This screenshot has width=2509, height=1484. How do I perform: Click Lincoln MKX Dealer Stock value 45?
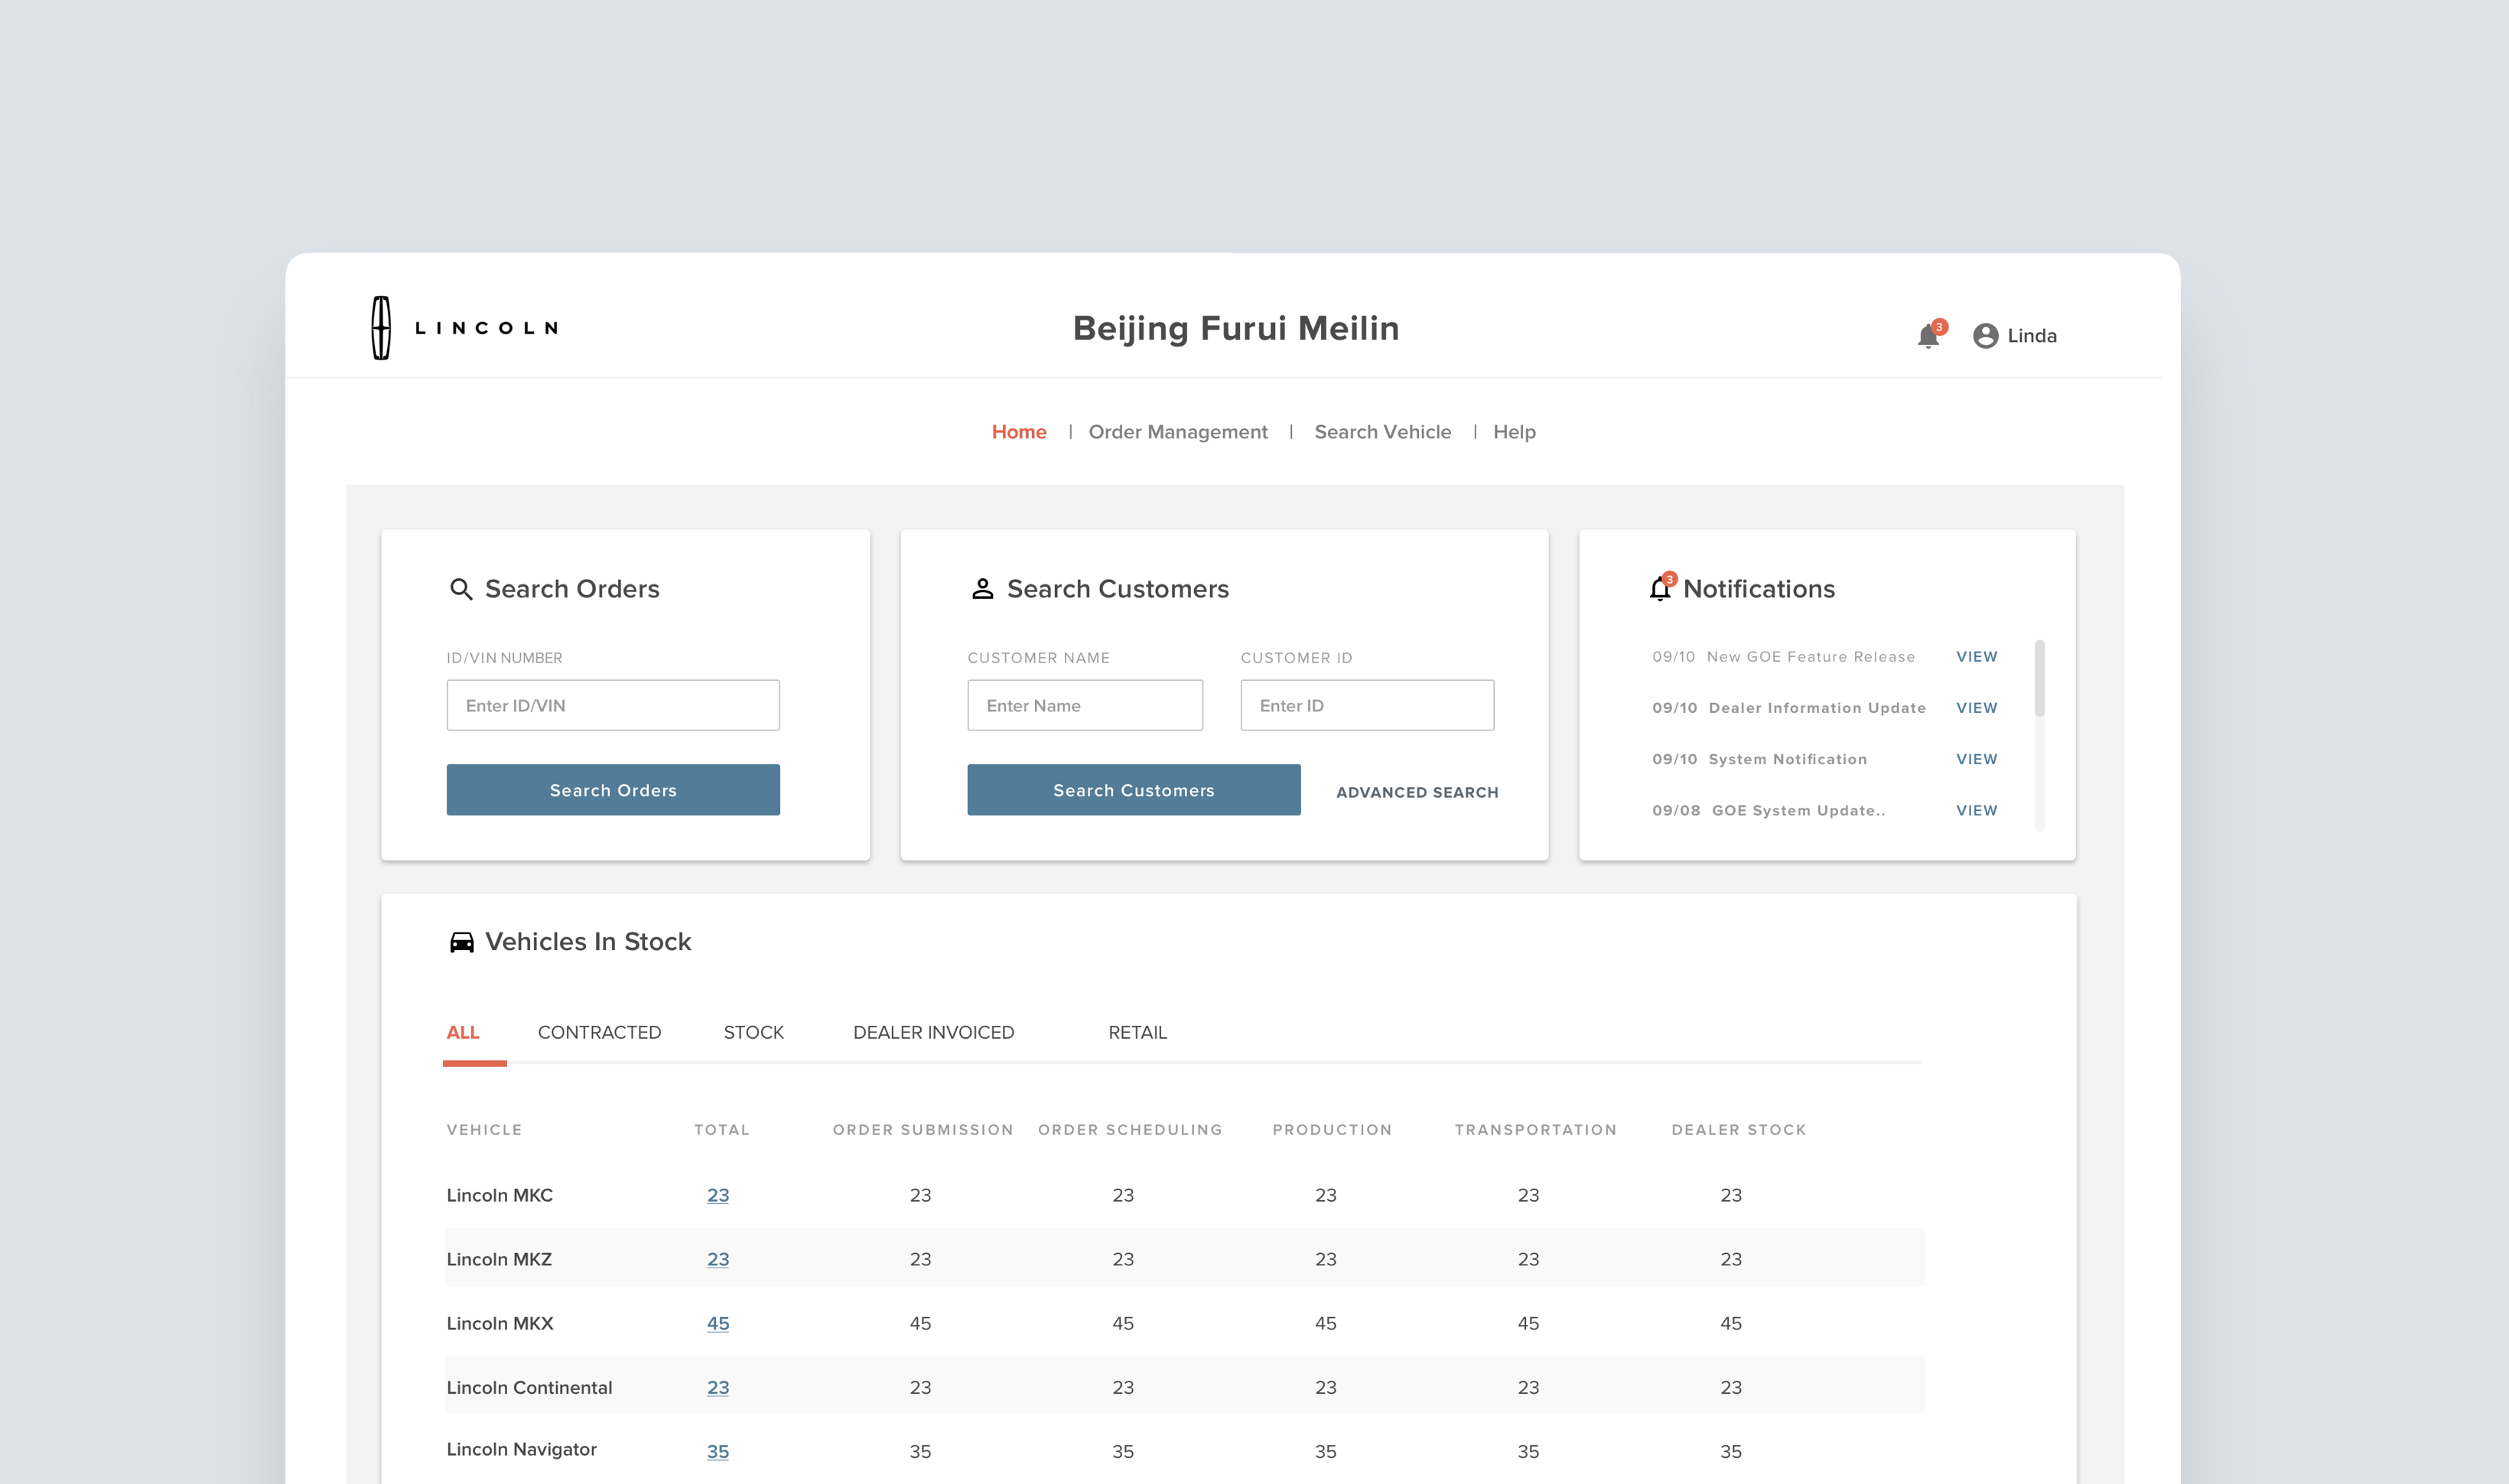coord(1731,1323)
